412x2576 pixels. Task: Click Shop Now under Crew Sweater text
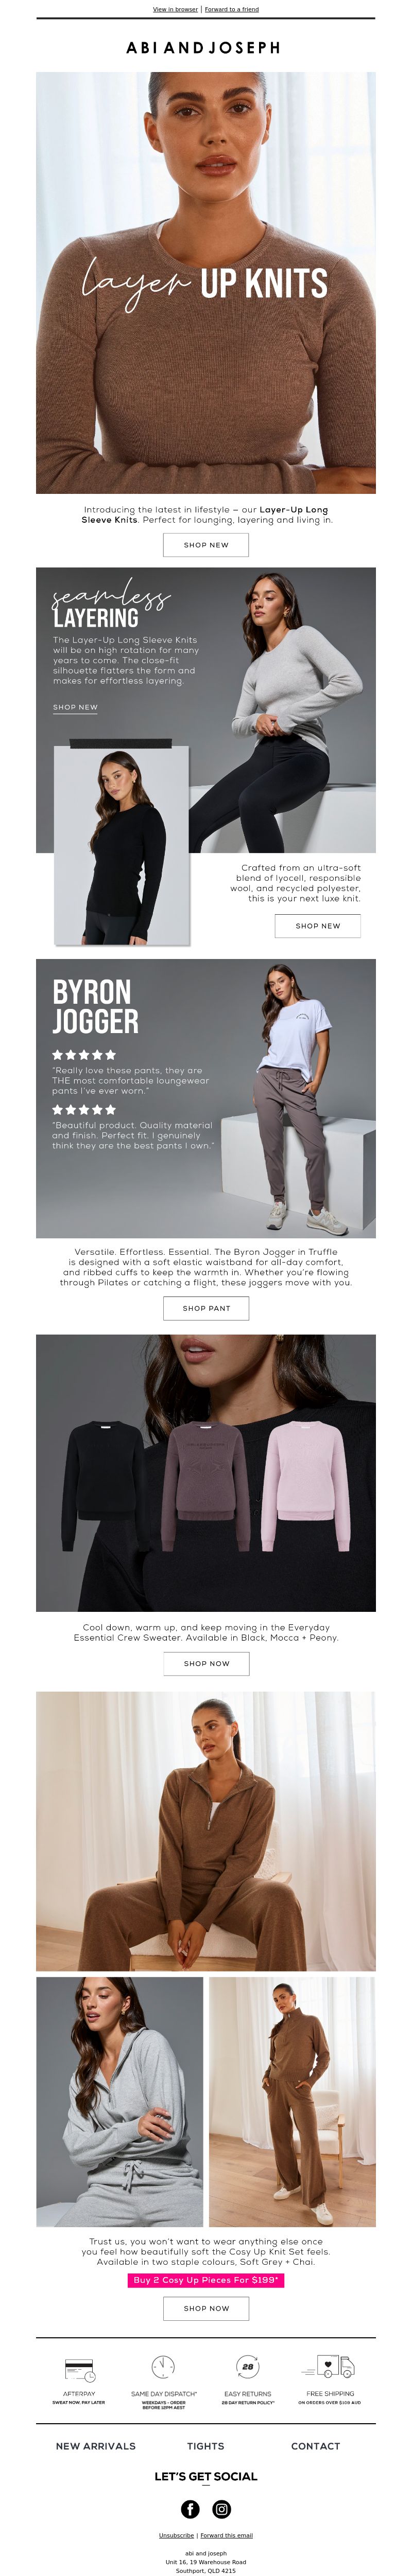[x=206, y=1663]
